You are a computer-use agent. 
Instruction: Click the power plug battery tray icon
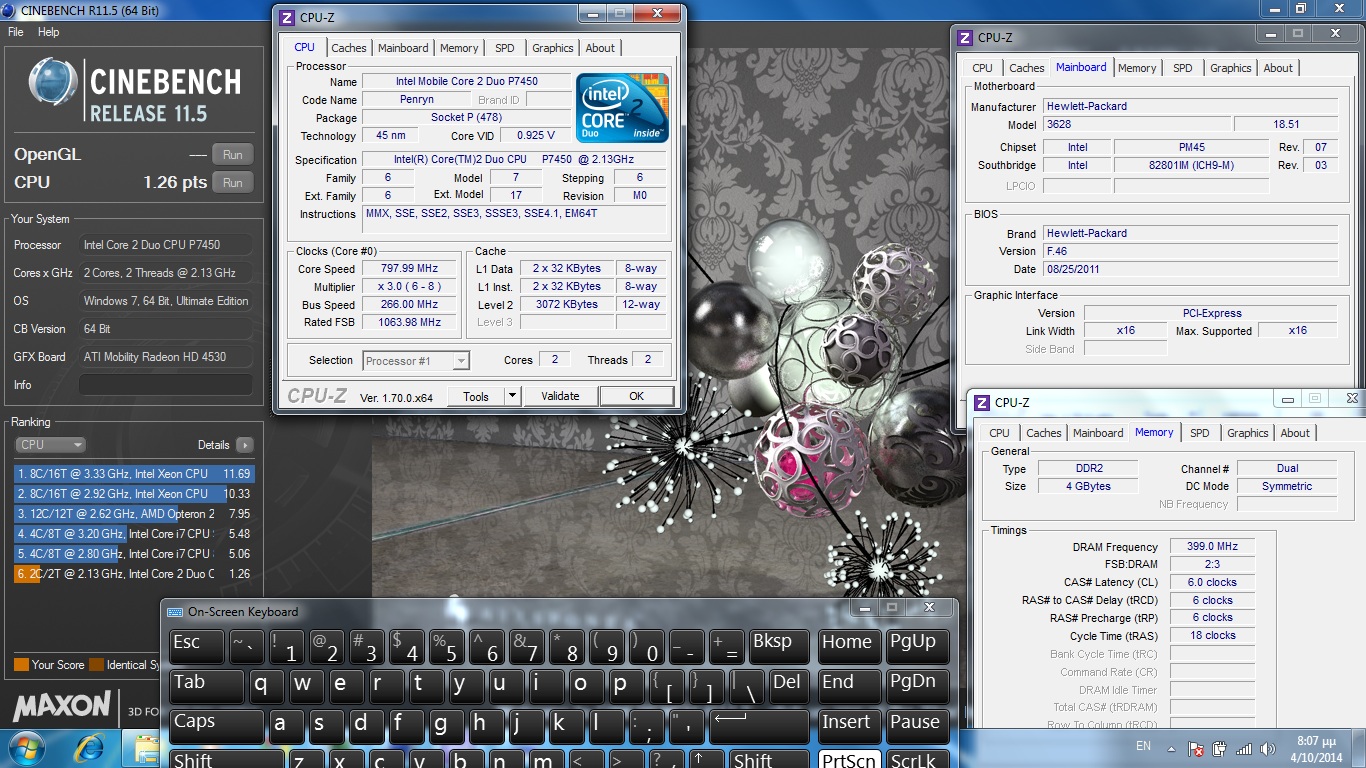click(1220, 748)
